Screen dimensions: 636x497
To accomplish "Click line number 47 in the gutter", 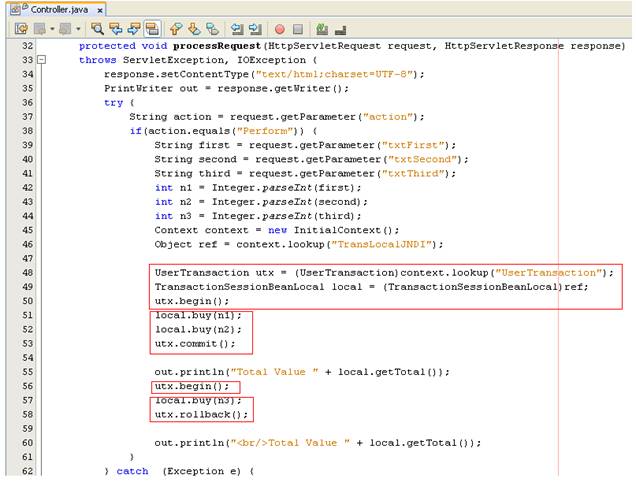I will pos(27,258).
